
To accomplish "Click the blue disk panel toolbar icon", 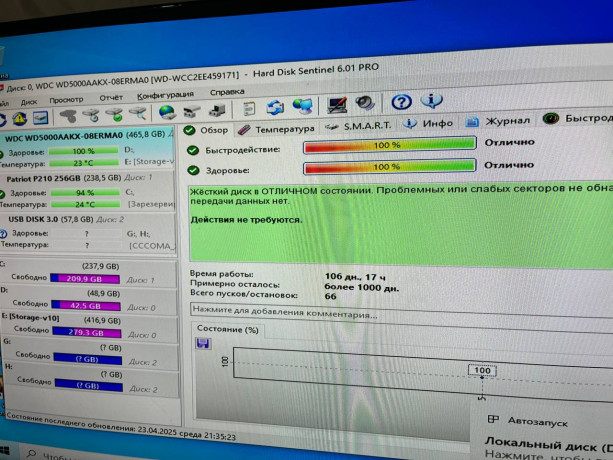I will (x=40, y=117).
